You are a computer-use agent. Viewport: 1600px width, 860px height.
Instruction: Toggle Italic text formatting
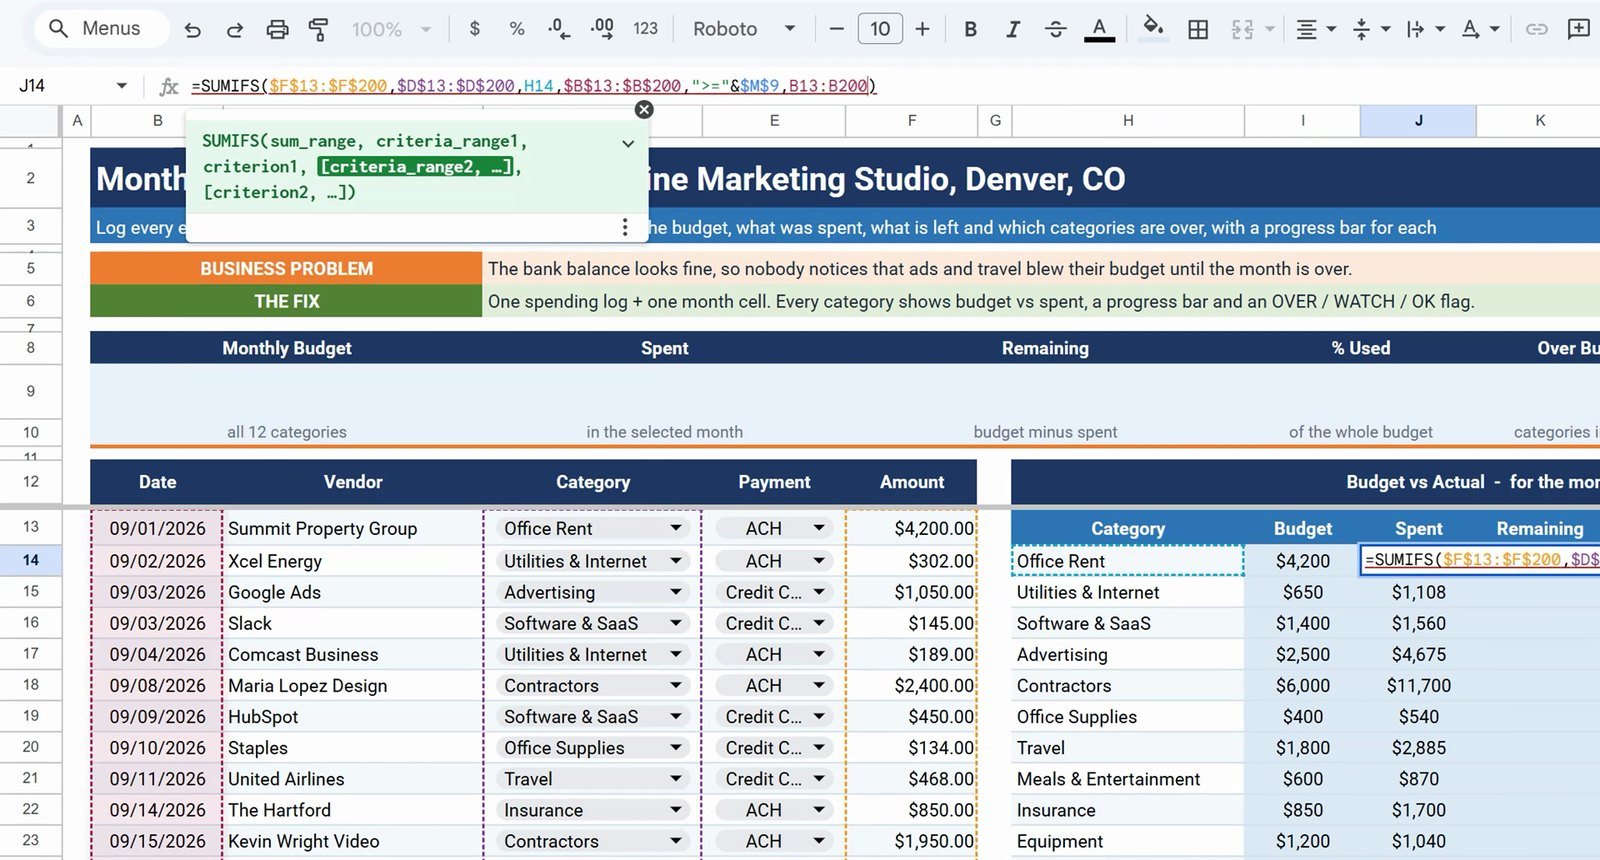(x=1012, y=29)
